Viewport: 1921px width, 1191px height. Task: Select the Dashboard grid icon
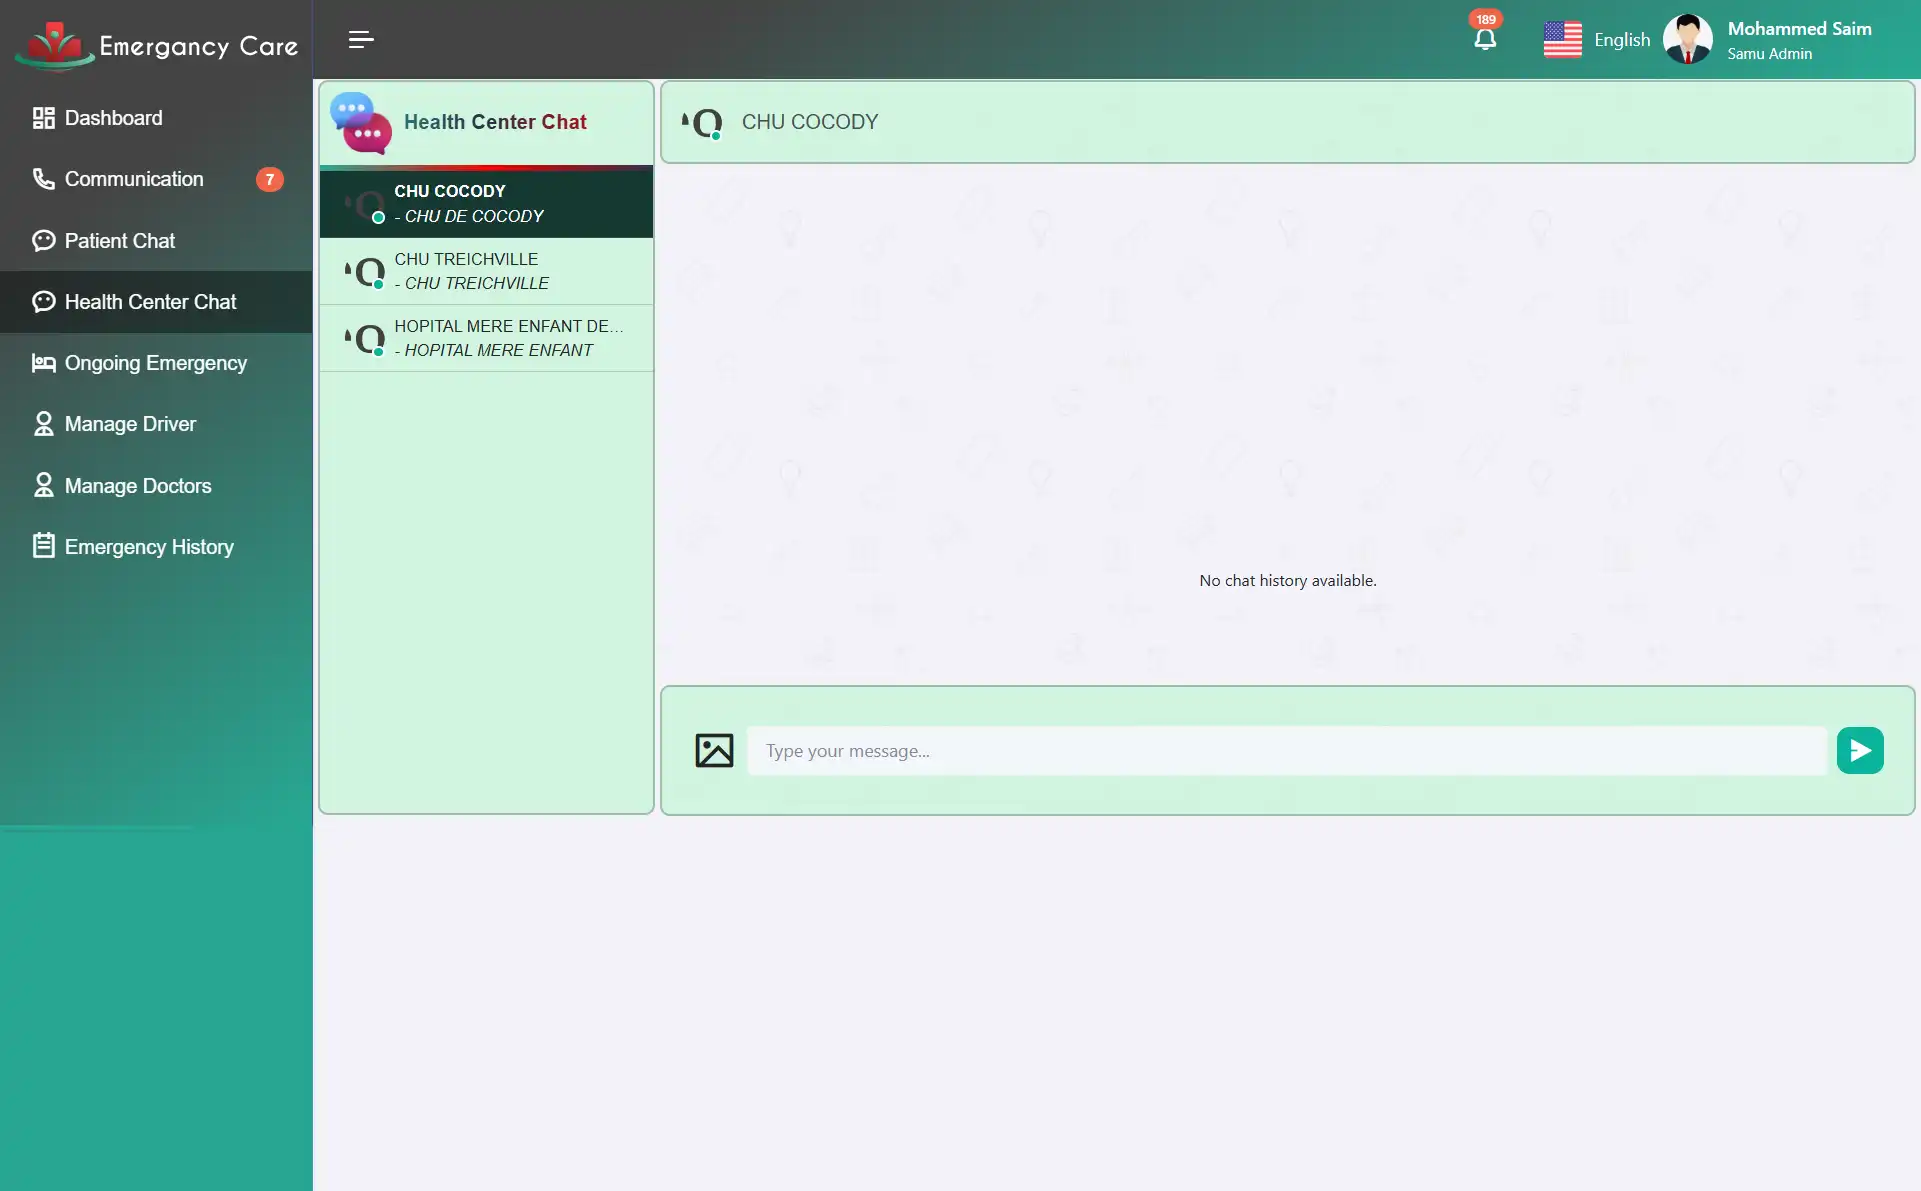tap(42, 117)
